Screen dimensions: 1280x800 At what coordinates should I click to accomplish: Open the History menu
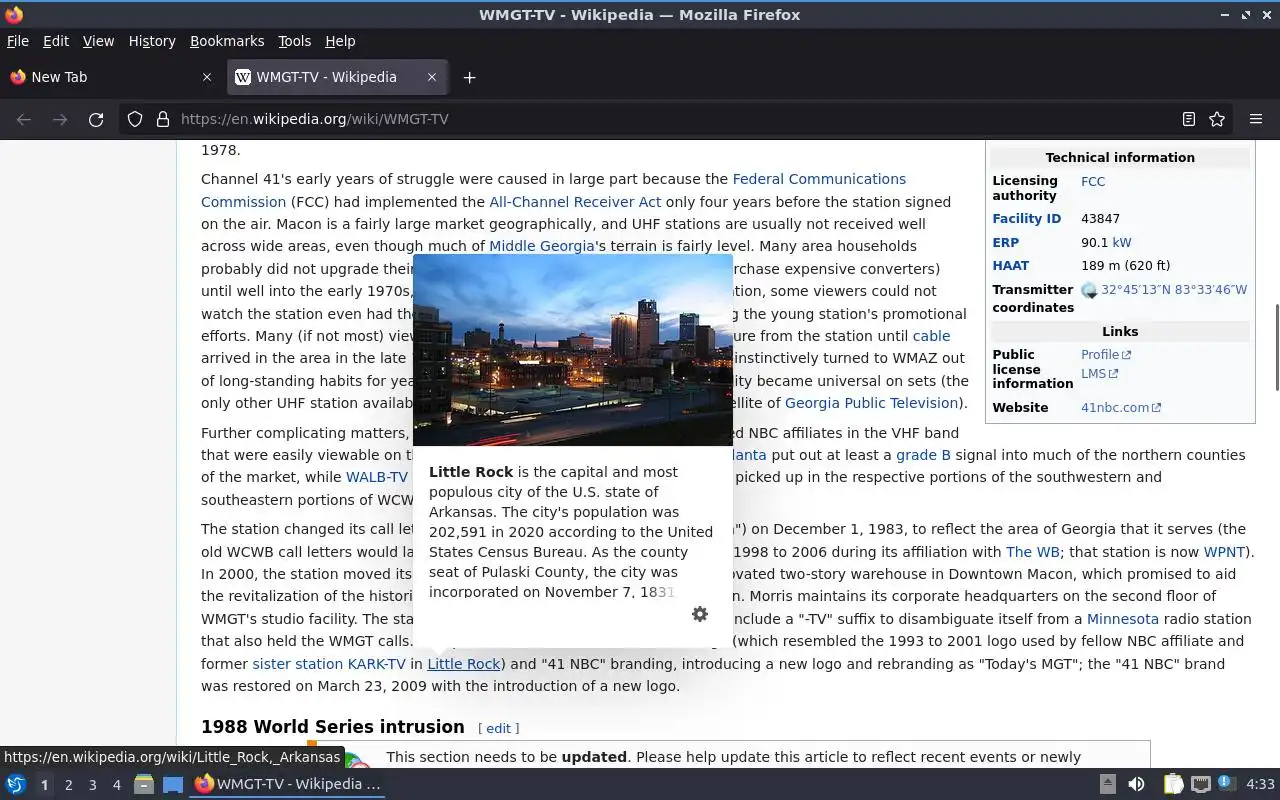coord(152,41)
